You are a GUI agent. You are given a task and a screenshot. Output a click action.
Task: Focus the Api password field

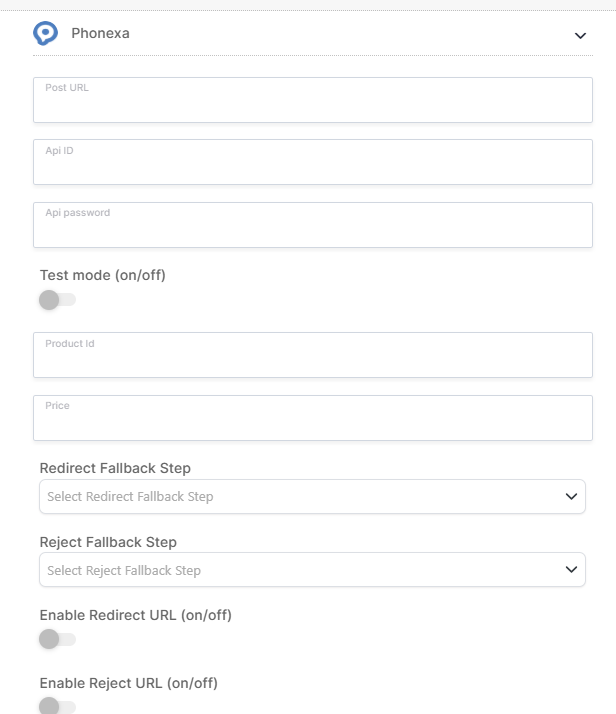[x=313, y=225]
